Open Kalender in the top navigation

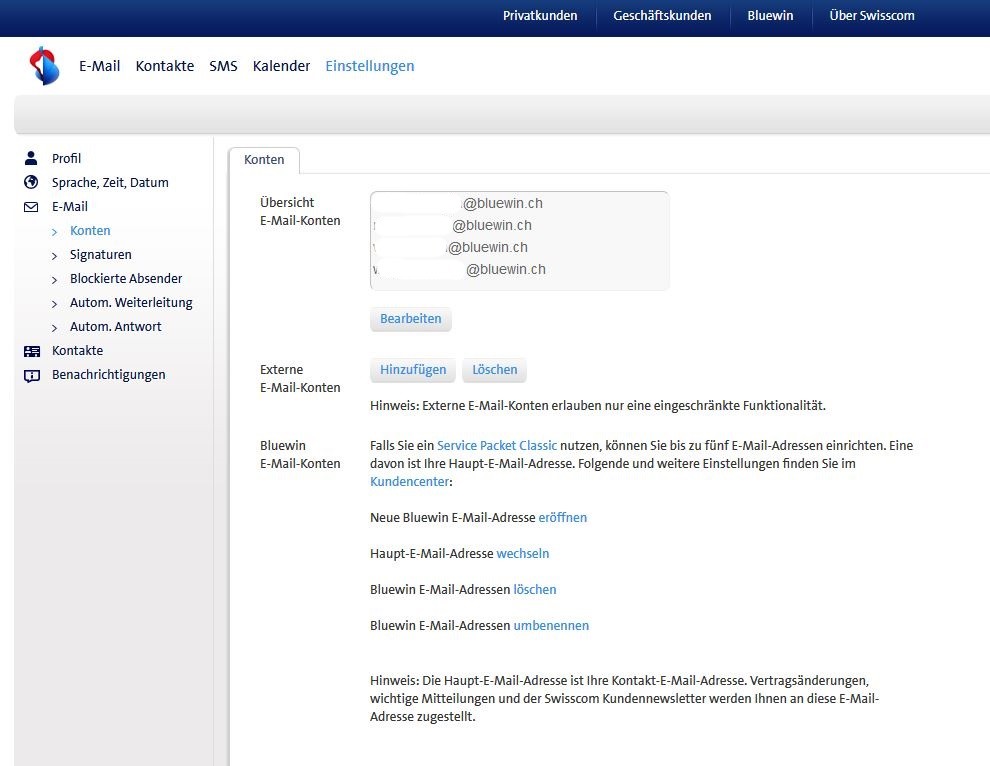[x=281, y=66]
